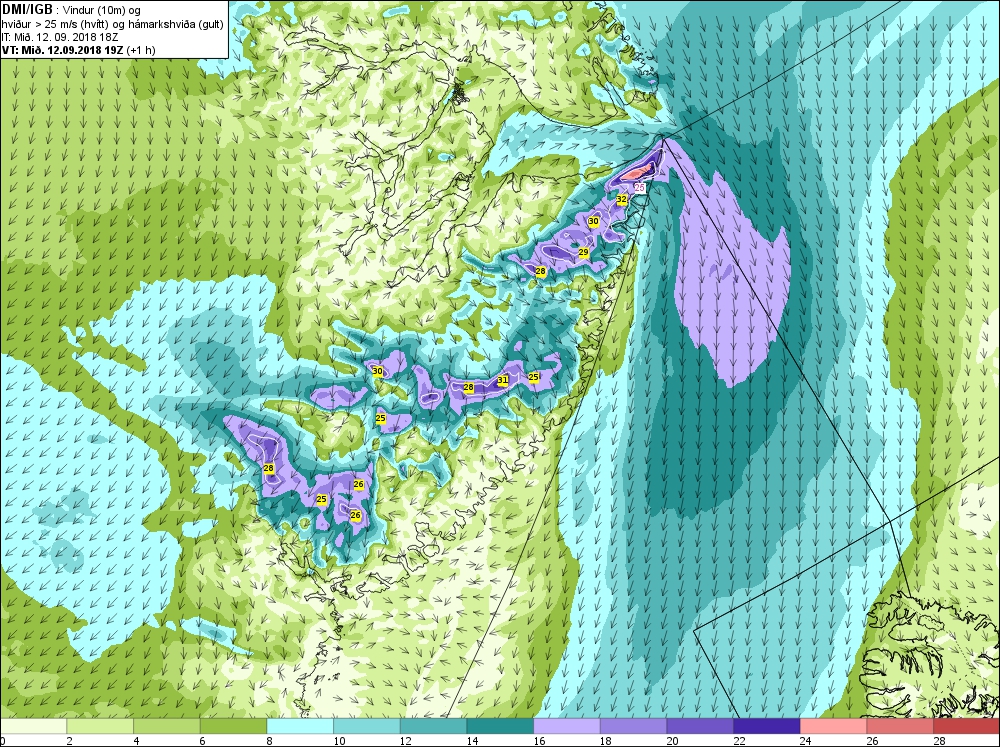Click the legend scale number 20

coord(672,741)
